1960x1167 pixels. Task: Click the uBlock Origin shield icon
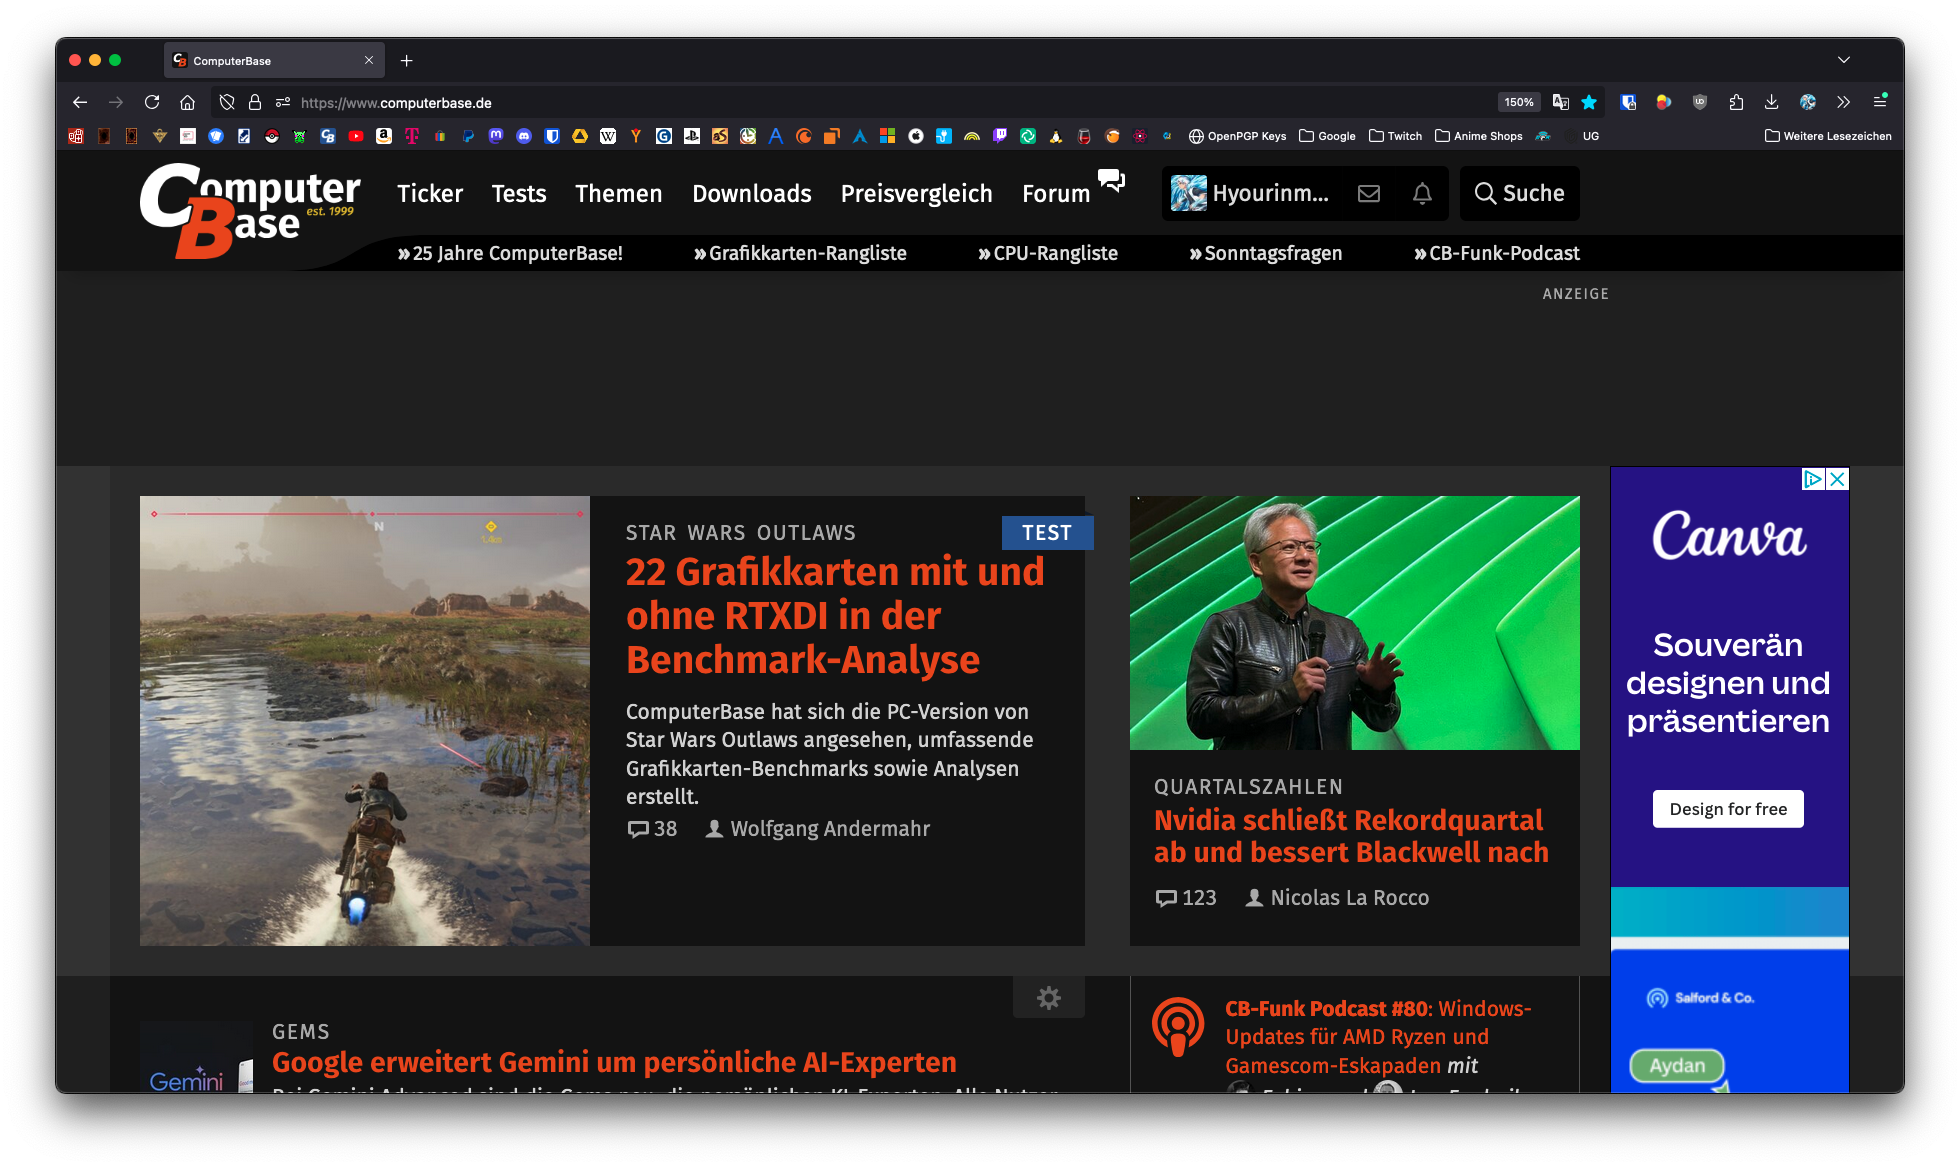pyautogui.click(x=1699, y=102)
